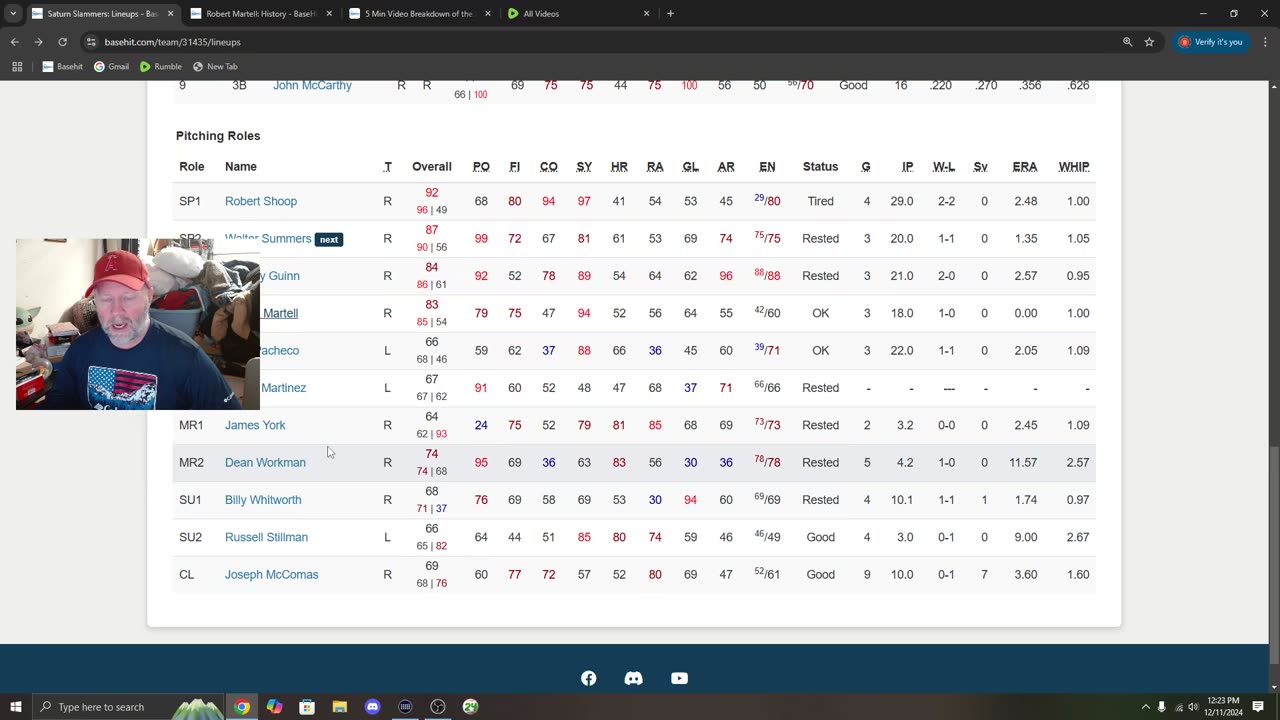Show hidden system tray icons
Screen dimensions: 1280x720
click(1144, 707)
